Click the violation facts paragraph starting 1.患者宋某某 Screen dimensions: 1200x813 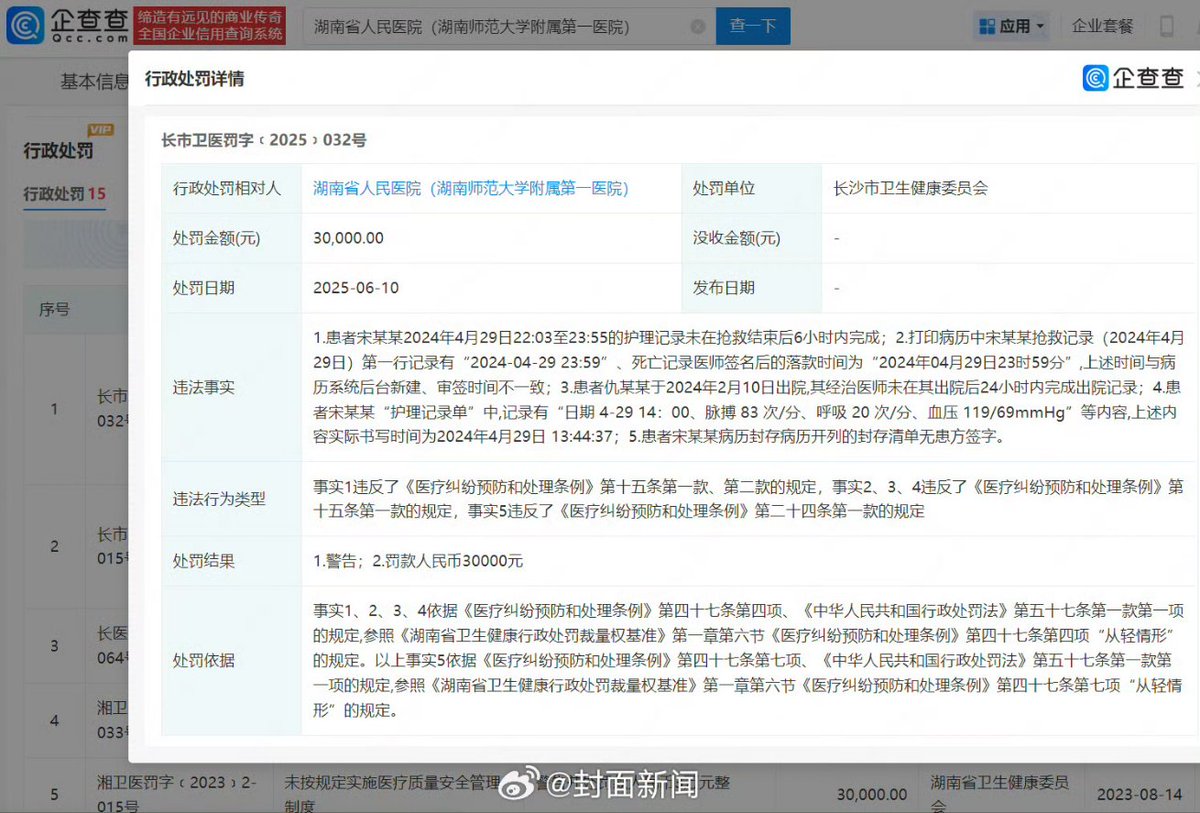point(748,387)
